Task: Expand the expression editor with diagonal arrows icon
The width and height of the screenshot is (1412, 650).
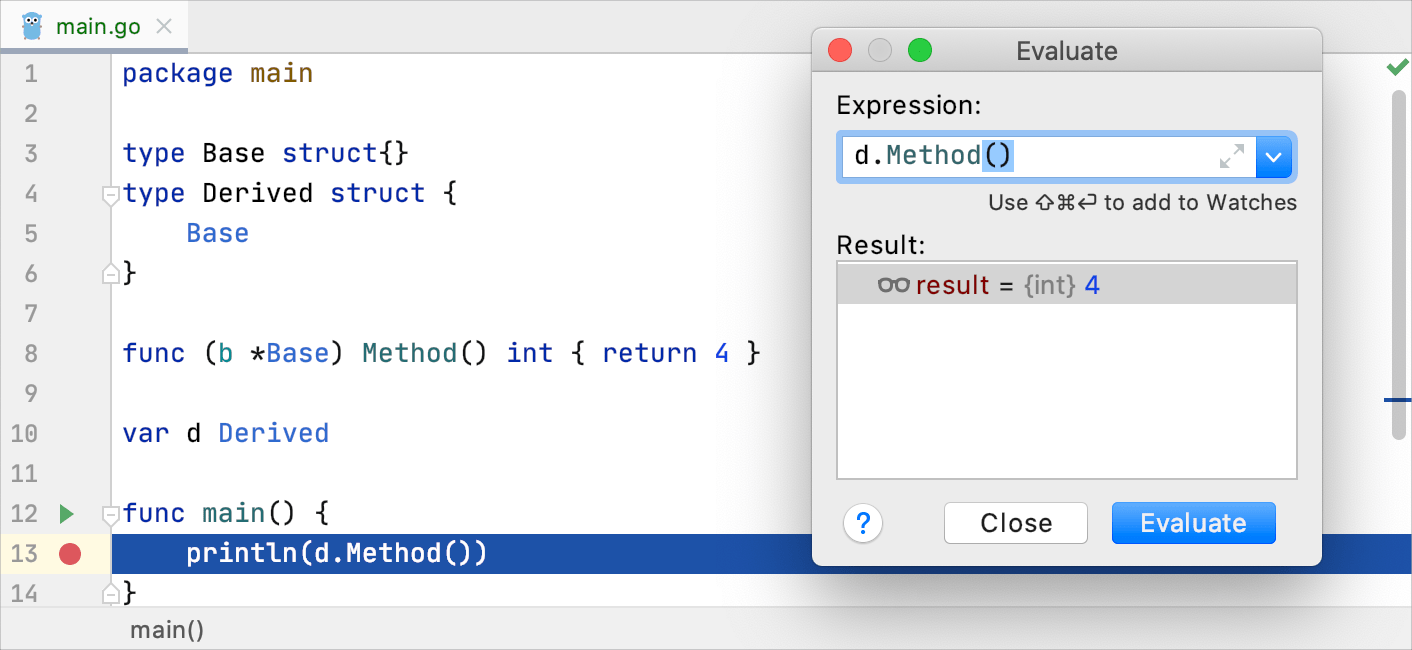Action: [x=1231, y=155]
